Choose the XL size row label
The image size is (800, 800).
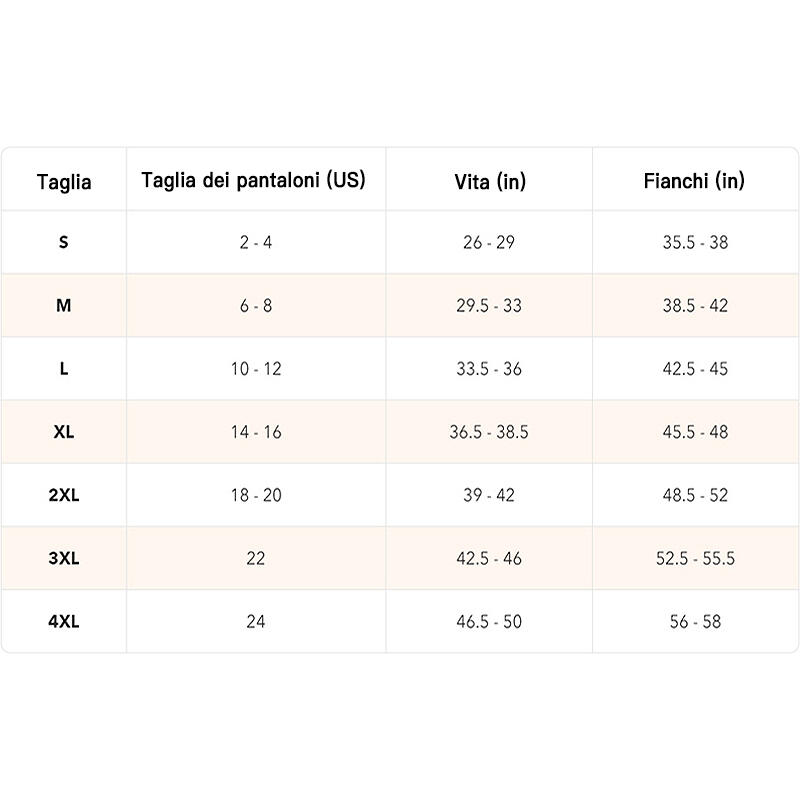64,432
